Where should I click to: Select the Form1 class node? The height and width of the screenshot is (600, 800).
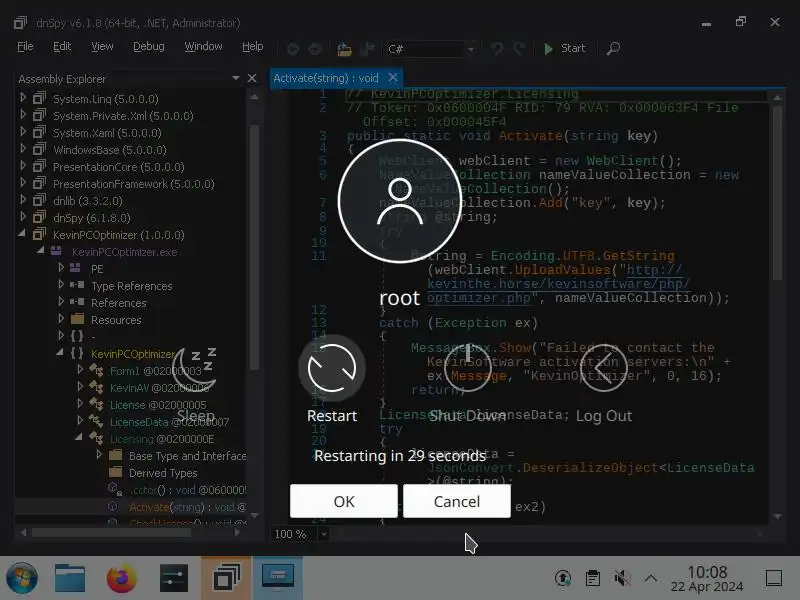click(x=156, y=371)
